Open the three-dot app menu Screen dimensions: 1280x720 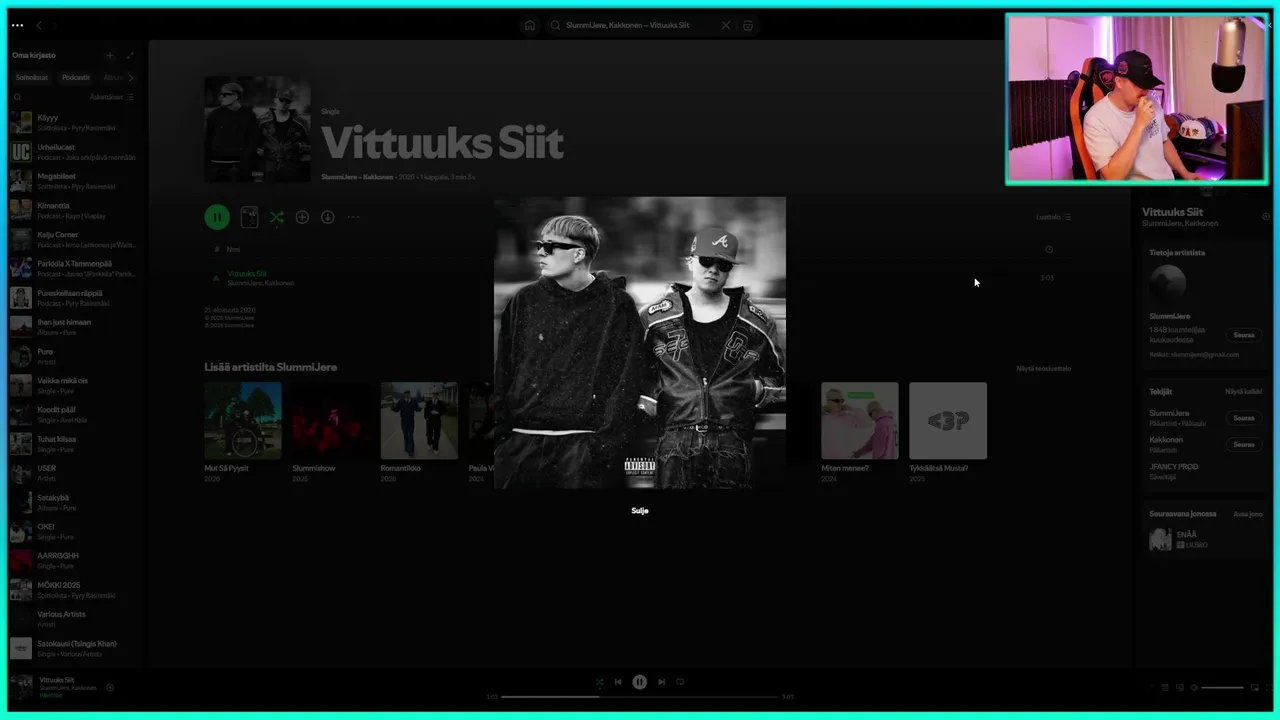click(17, 25)
